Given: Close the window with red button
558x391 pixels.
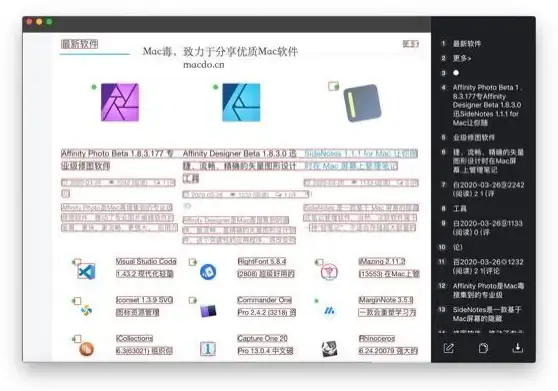Looking at the screenshot, I should pyautogui.click(x=30, y=22).
